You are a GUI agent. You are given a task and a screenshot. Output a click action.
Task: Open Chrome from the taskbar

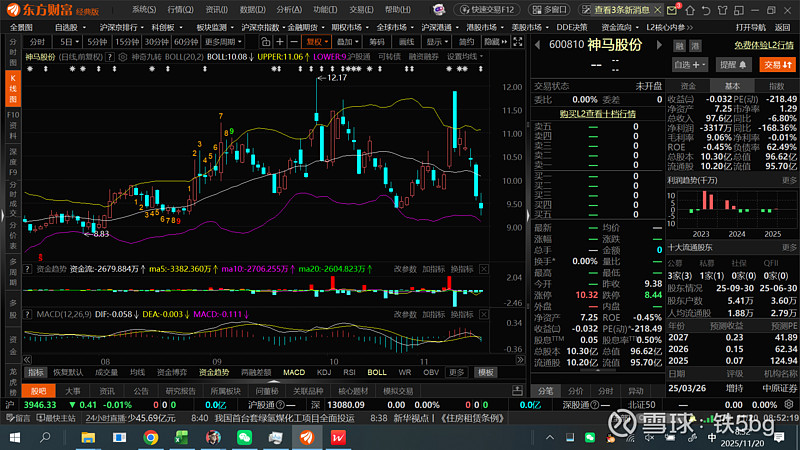(x=151, y=437)
